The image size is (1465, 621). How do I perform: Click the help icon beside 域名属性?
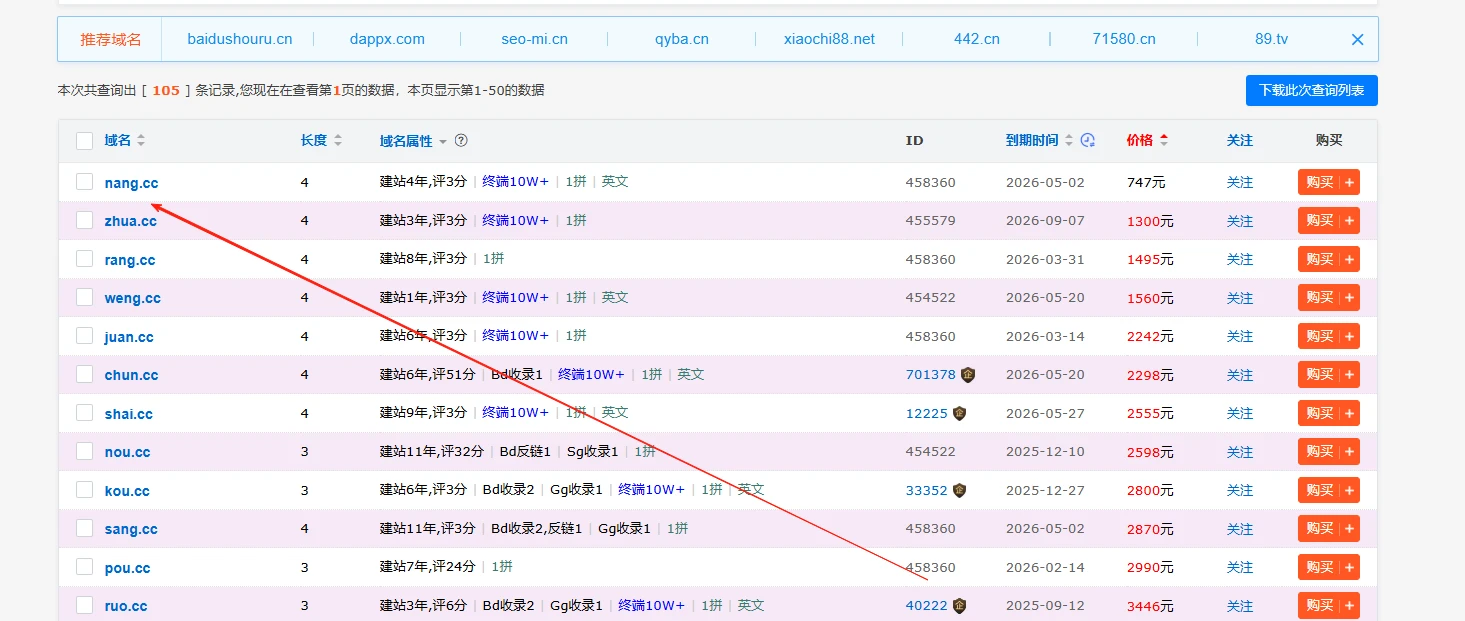tap(461, 141)
